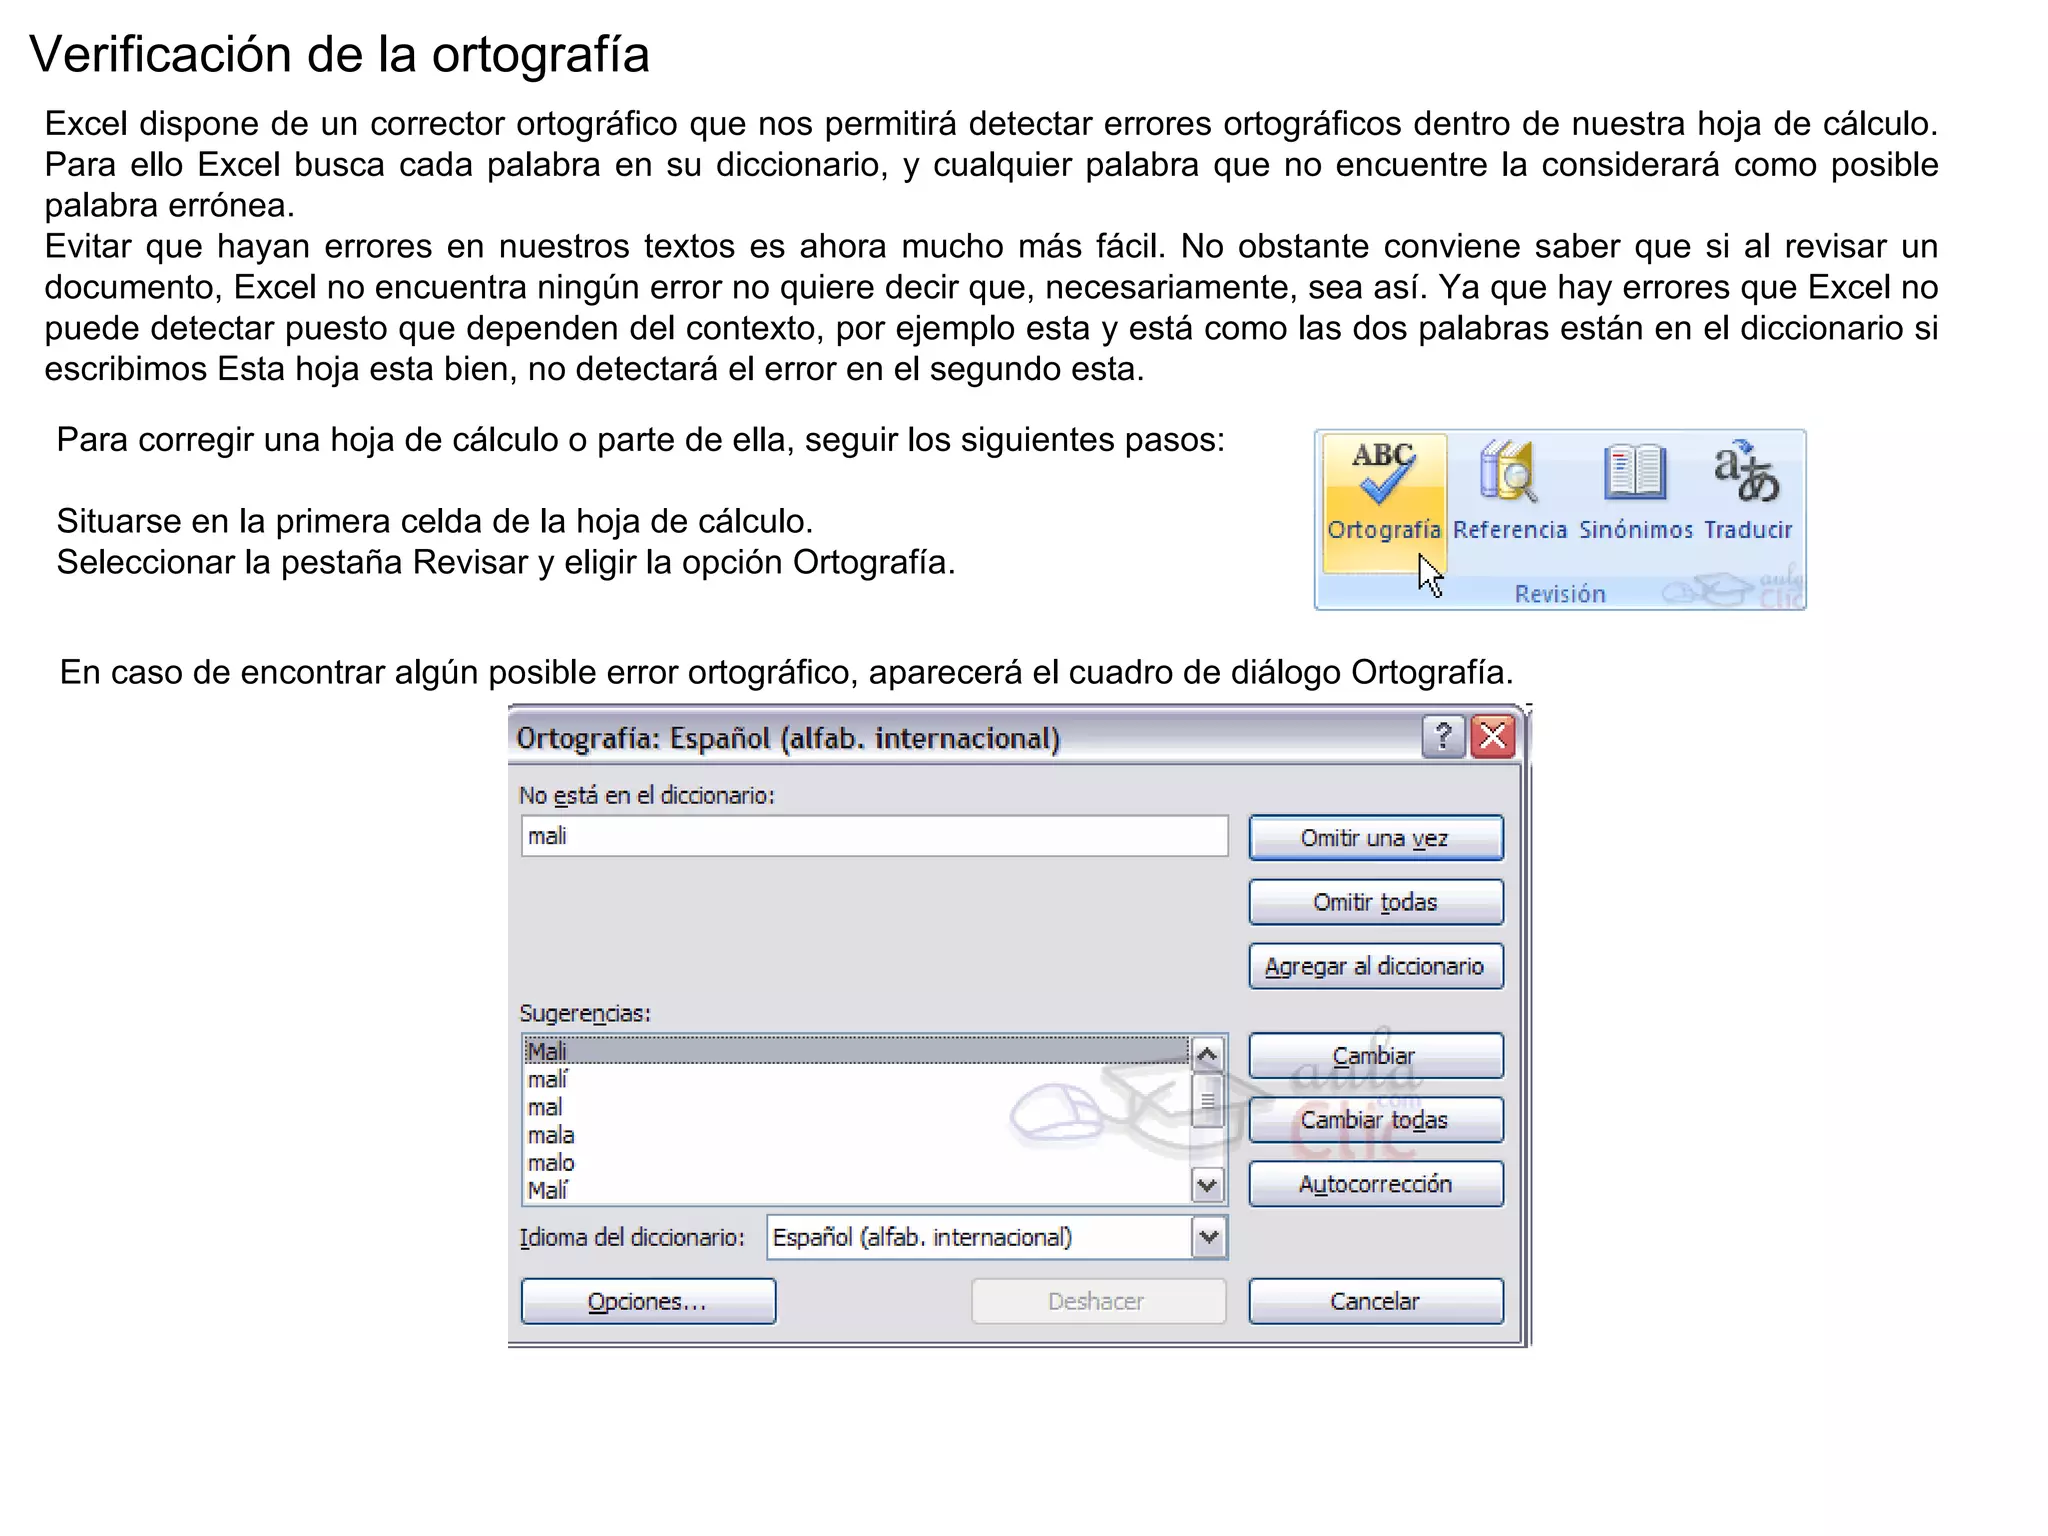Image resolution: width=2048 pixels, height=1536 pixels.
Task: Click the Omitir todas button
Action: coord(1376,902)
